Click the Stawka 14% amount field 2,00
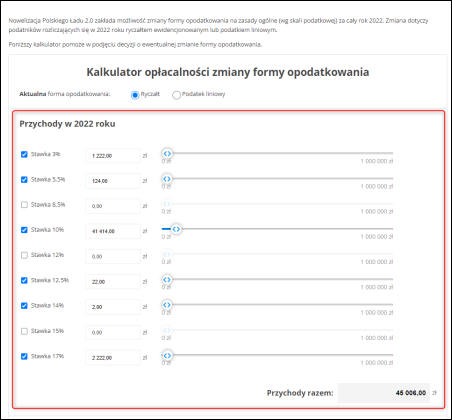The width and height of the screenshot is (452, 420). (113, 307)
